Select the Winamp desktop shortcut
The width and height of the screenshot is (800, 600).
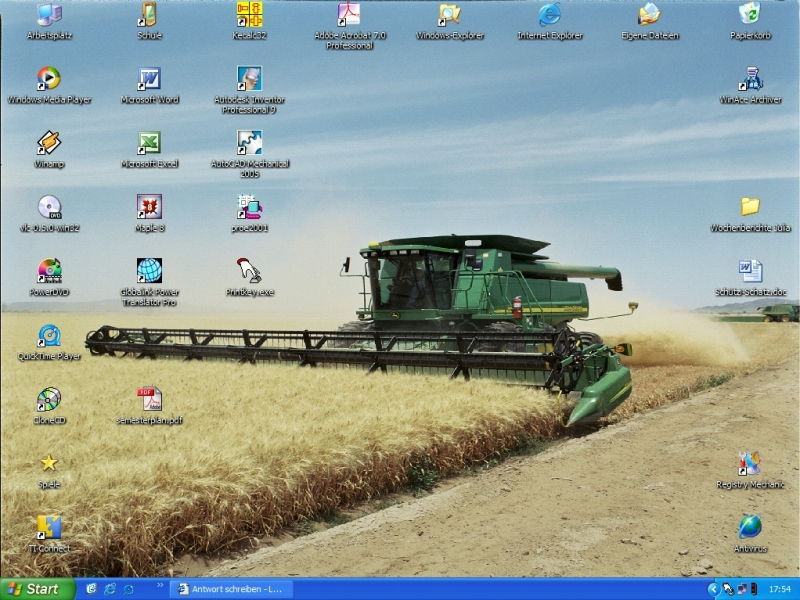[49, 143]
